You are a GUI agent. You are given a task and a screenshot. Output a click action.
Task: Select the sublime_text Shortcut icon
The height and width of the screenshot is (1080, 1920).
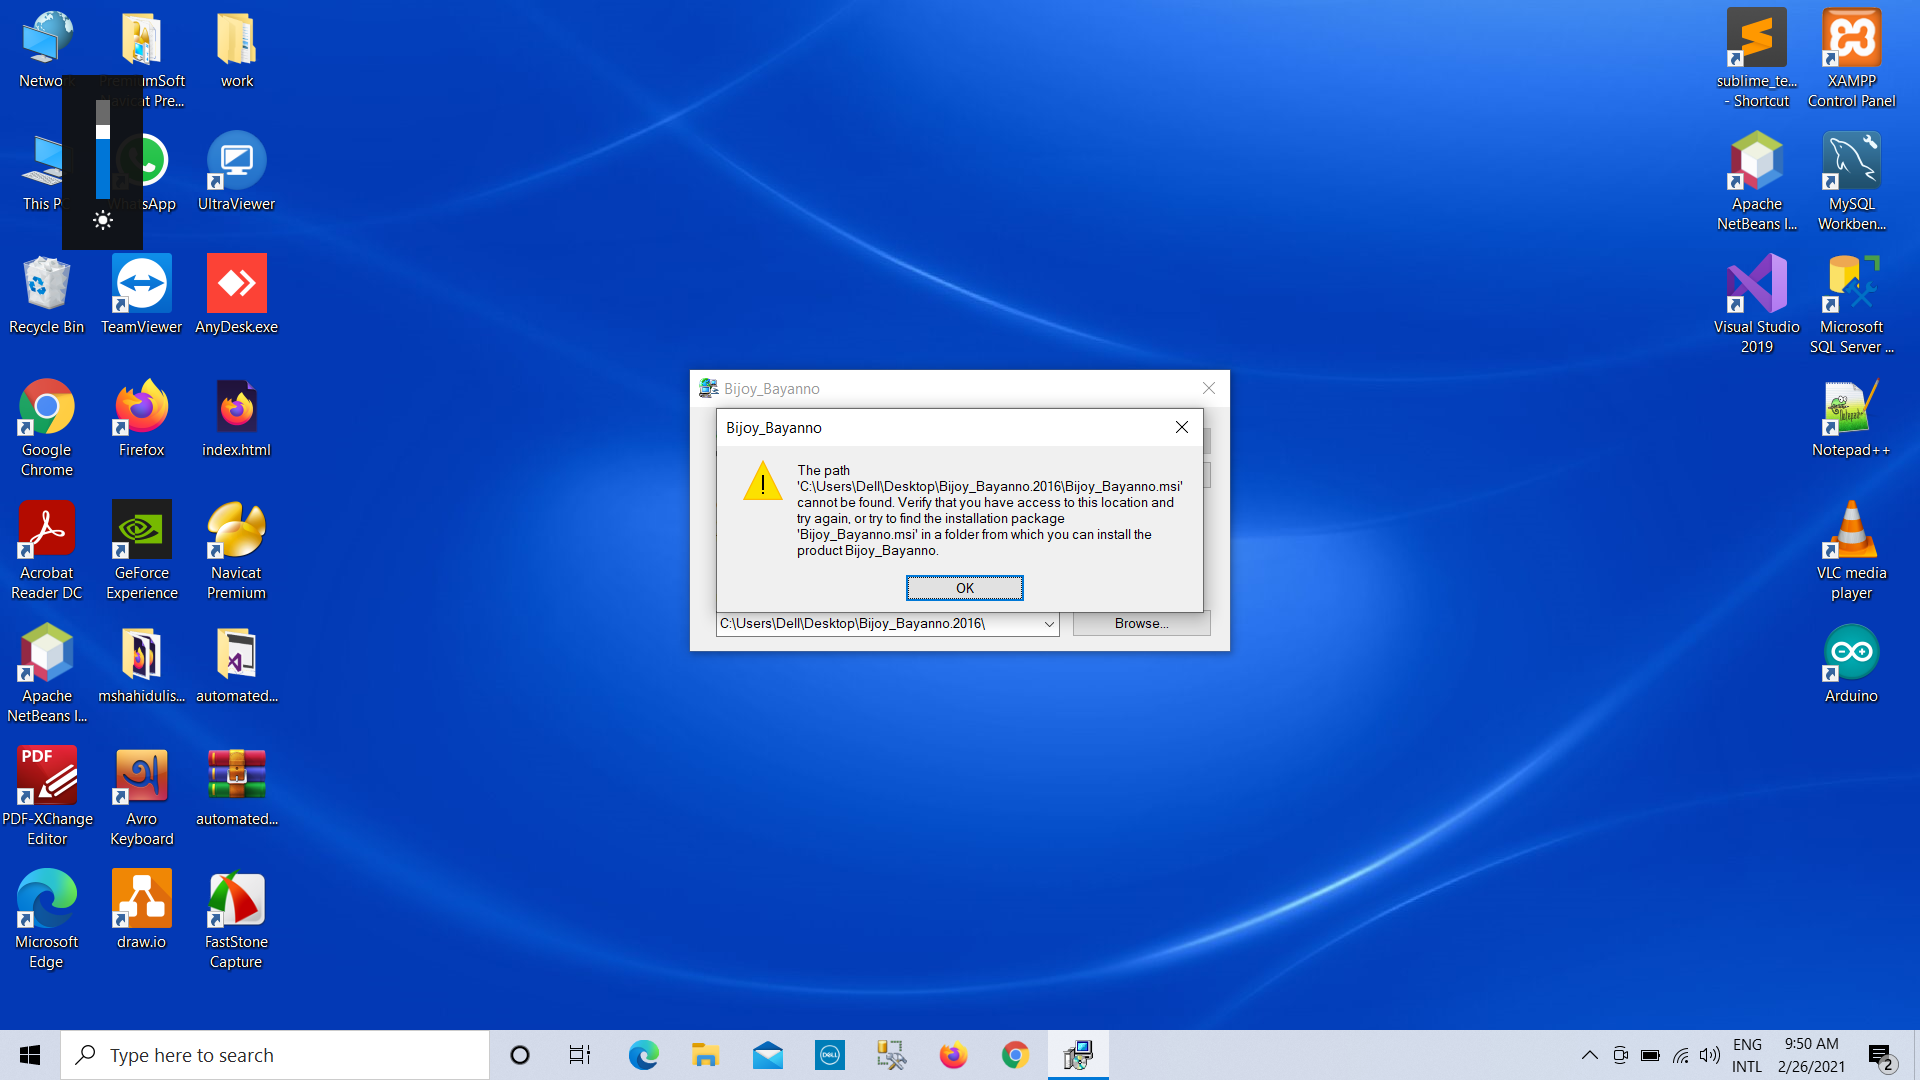[1756, 58]
